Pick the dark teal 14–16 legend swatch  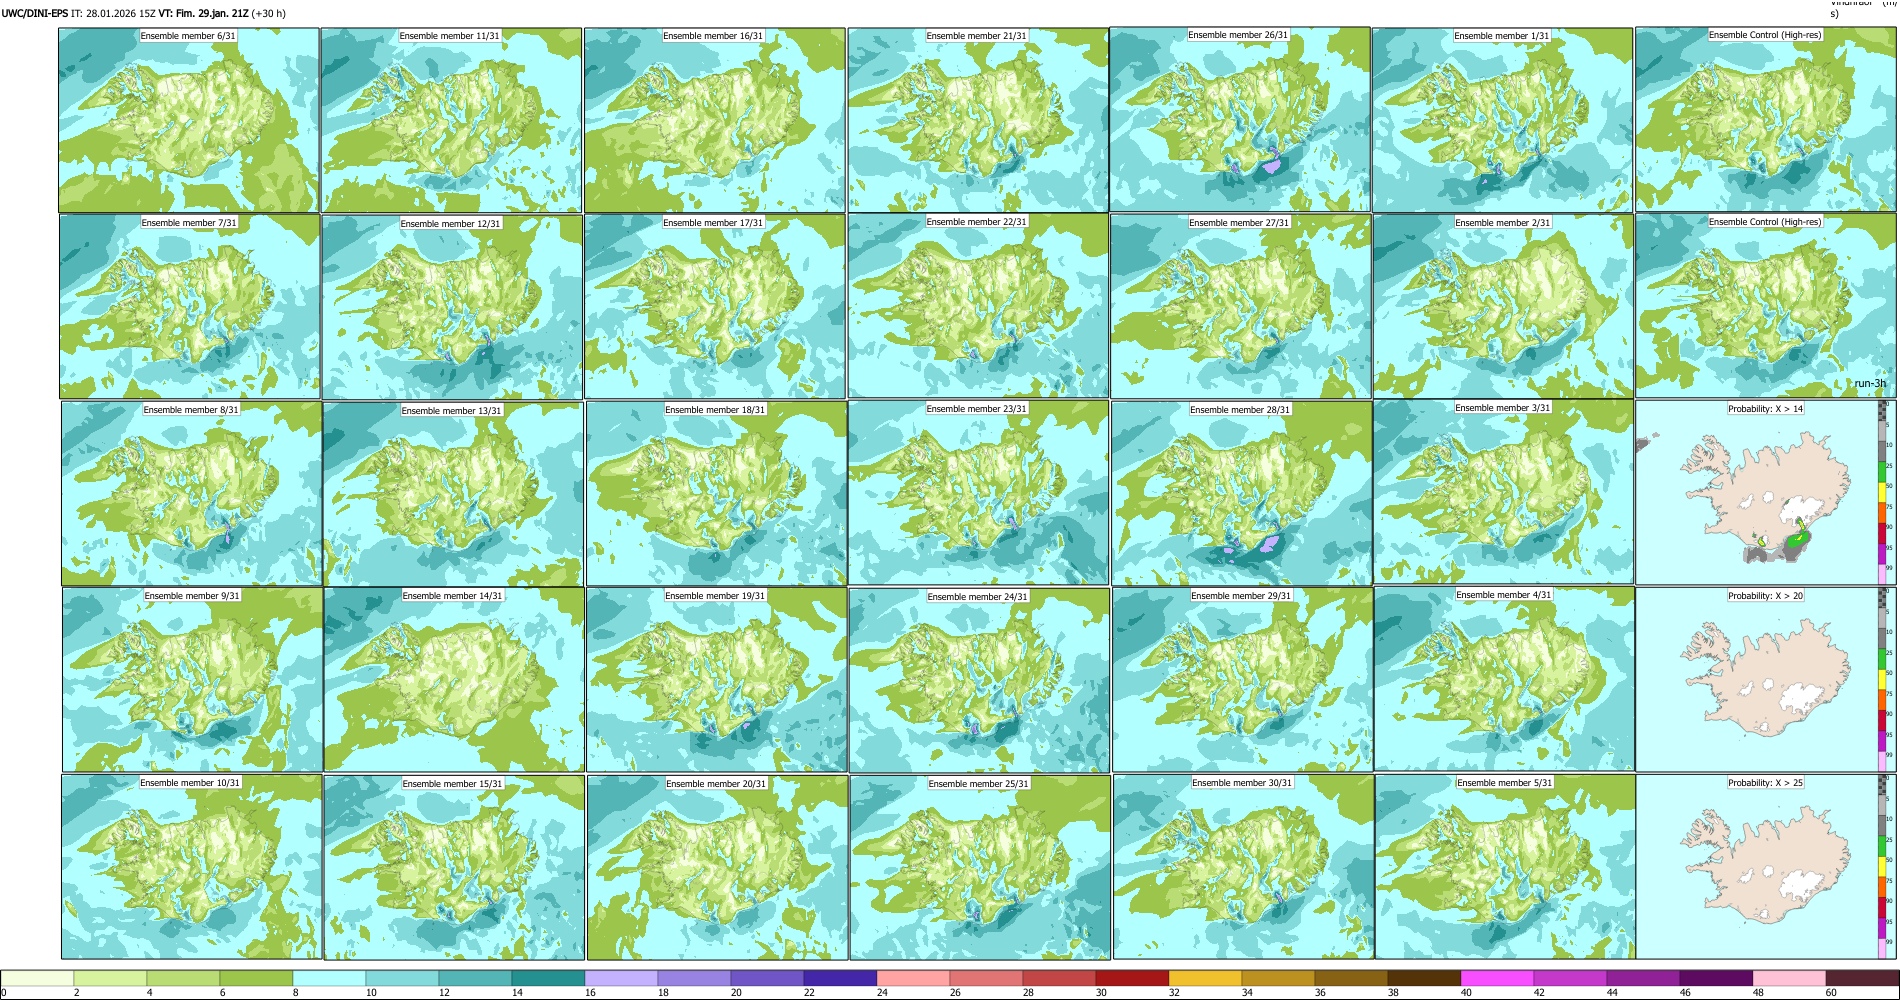(x=548, y=978)
